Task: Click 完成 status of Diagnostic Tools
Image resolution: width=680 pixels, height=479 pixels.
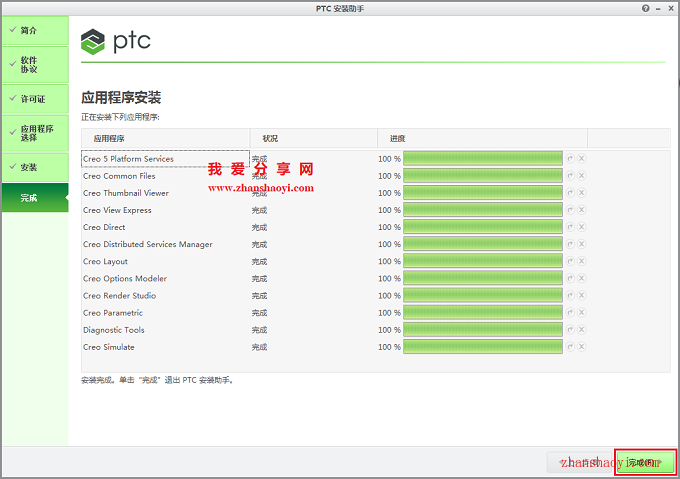Action: click(x=259, y=330)
